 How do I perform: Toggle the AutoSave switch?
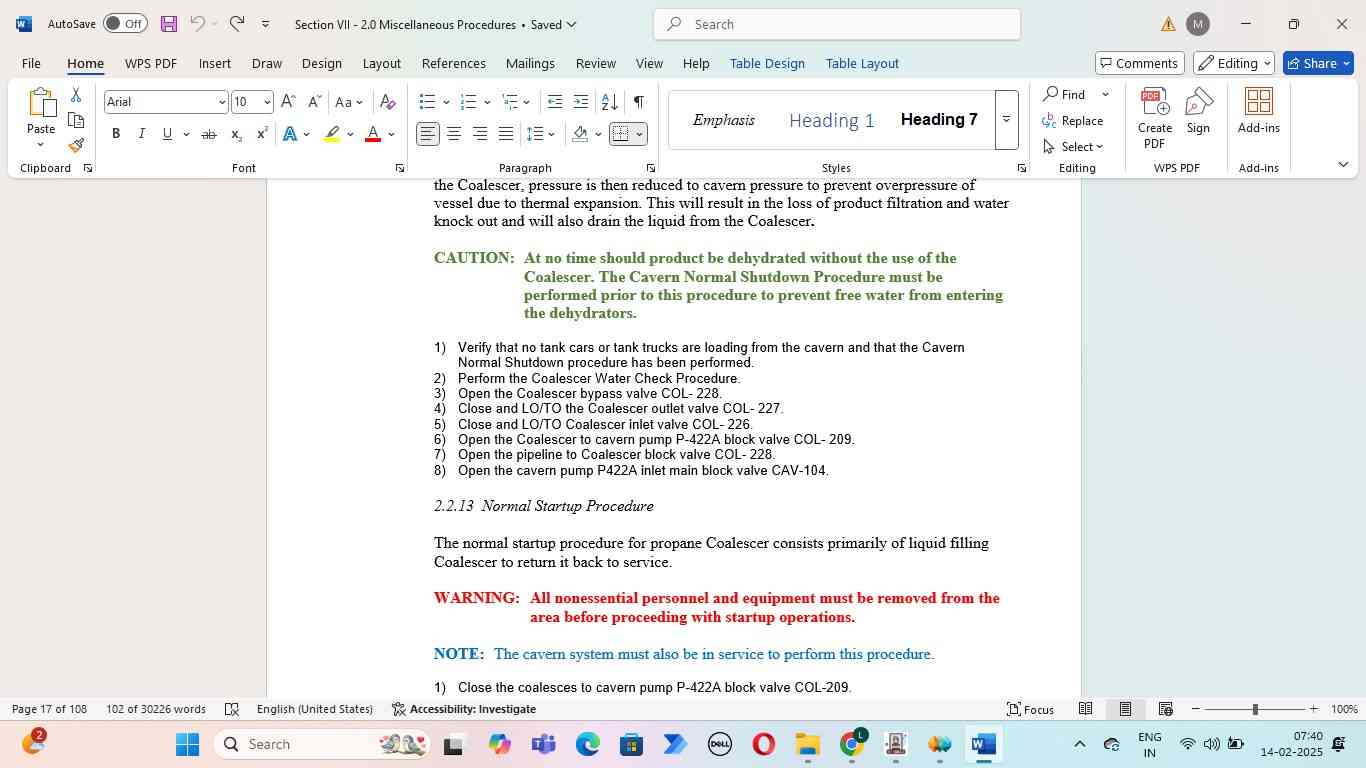[125, 24]
